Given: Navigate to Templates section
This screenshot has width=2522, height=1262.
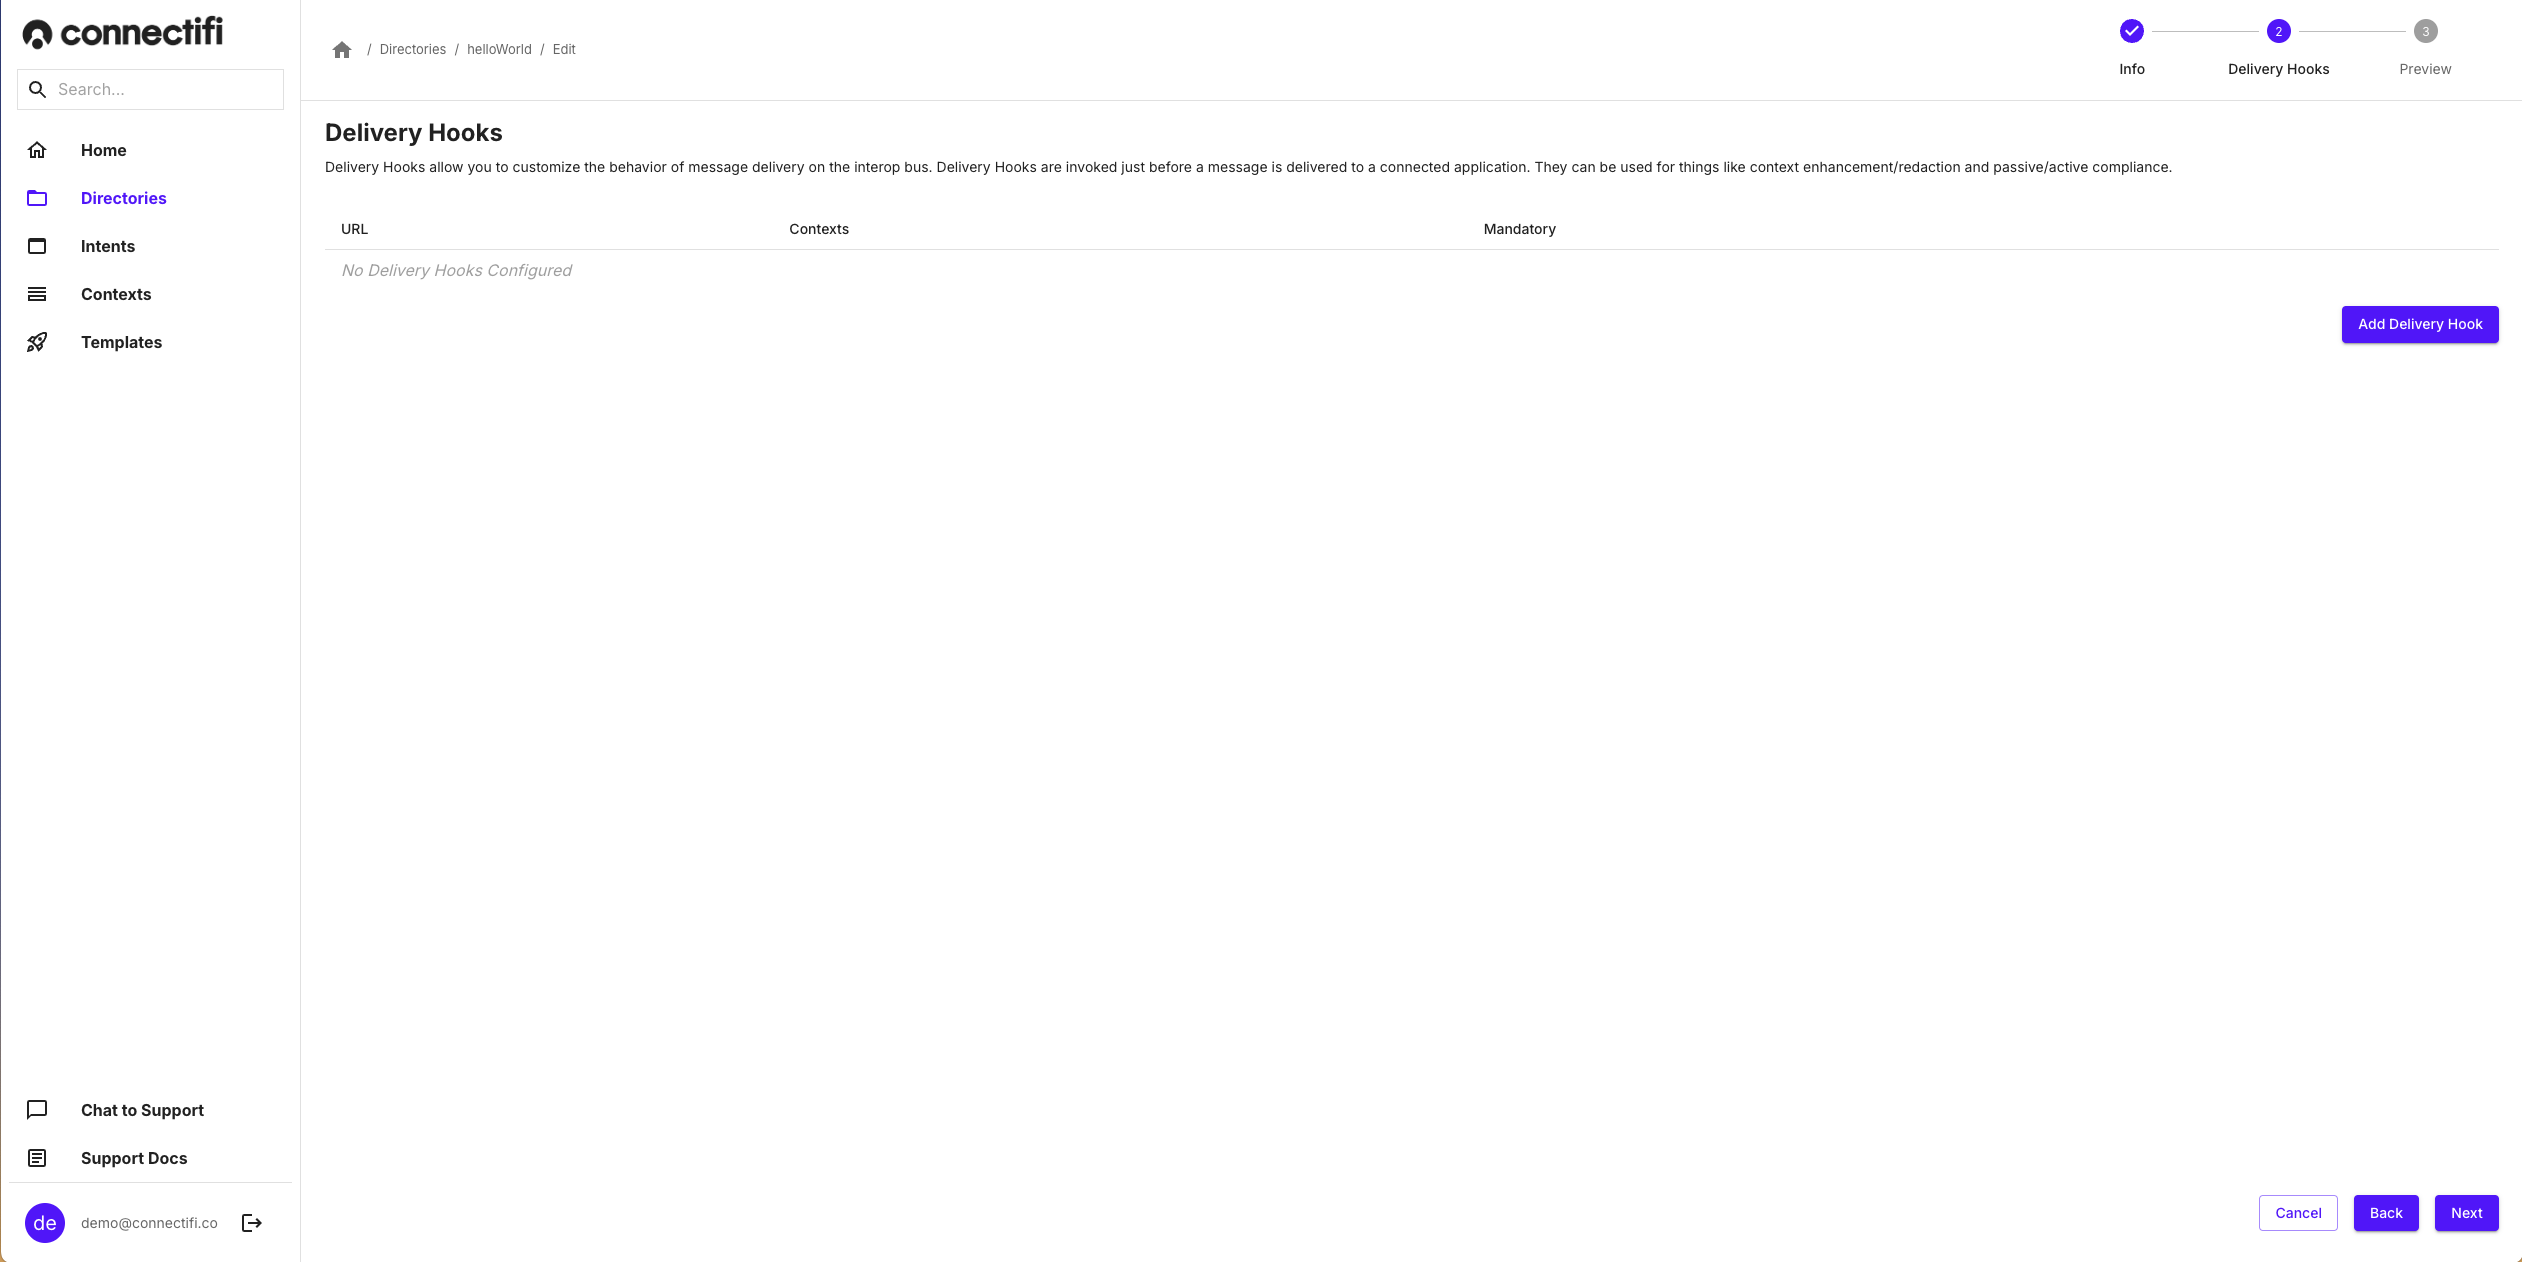Looking at the screenshot, I should 121,341.
